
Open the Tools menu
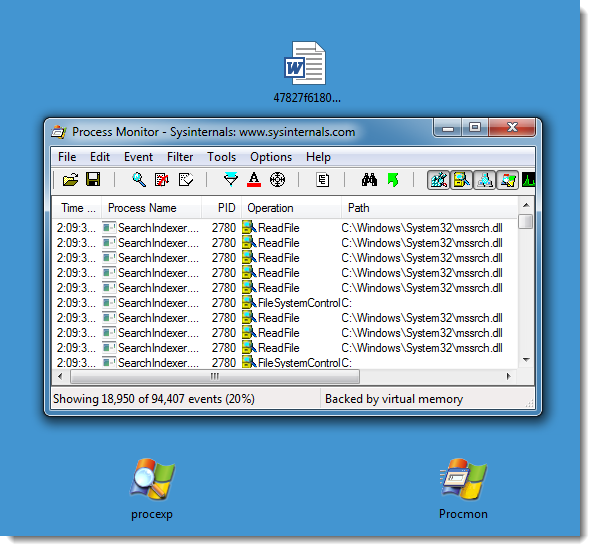tap(222, 157)
